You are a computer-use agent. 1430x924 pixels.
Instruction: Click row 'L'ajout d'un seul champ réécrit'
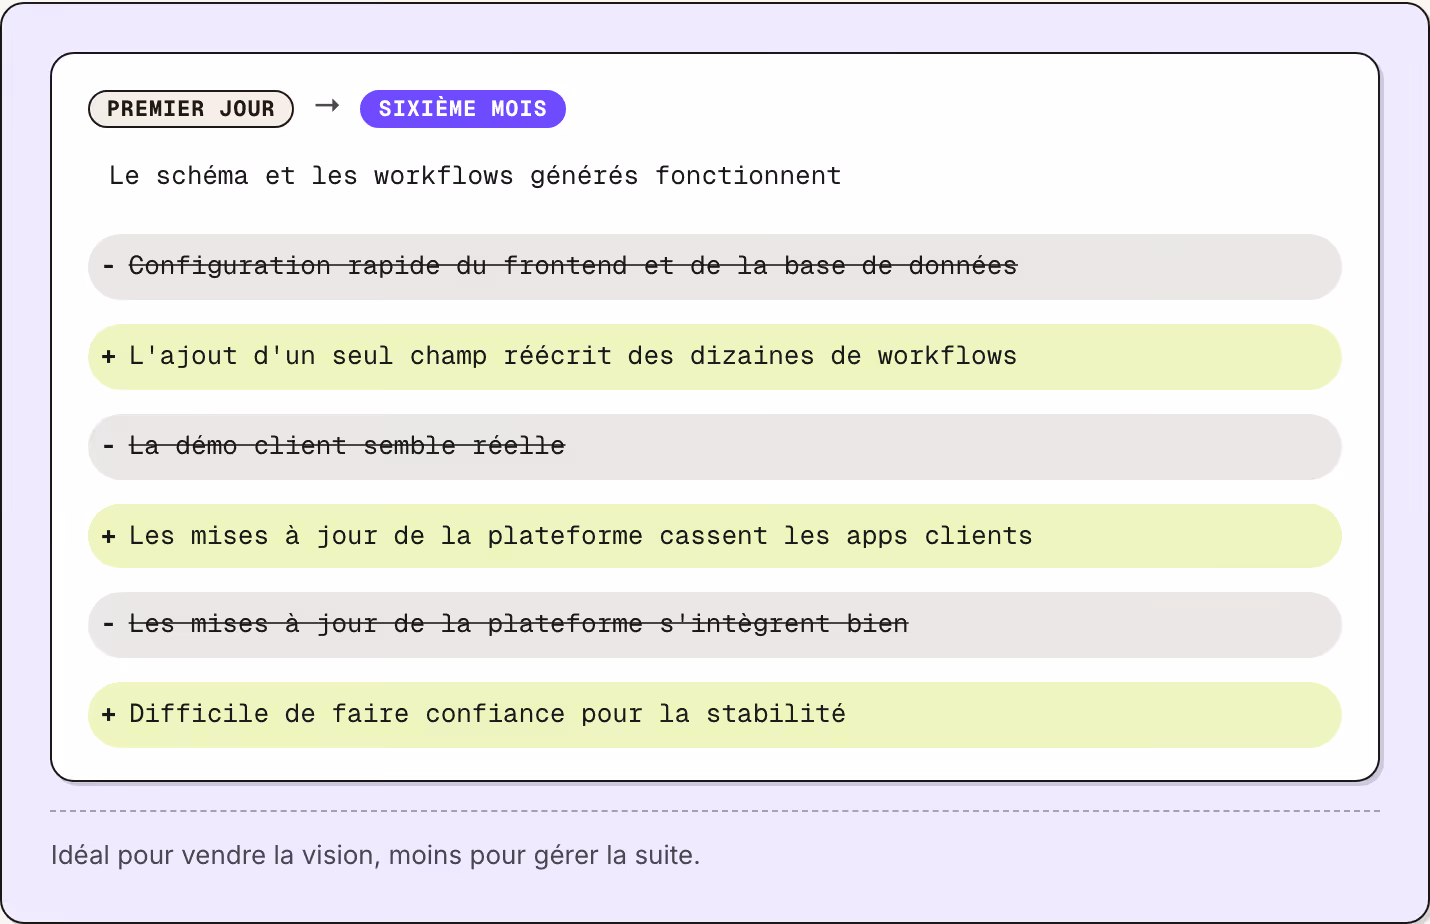[x=715, y=357]
